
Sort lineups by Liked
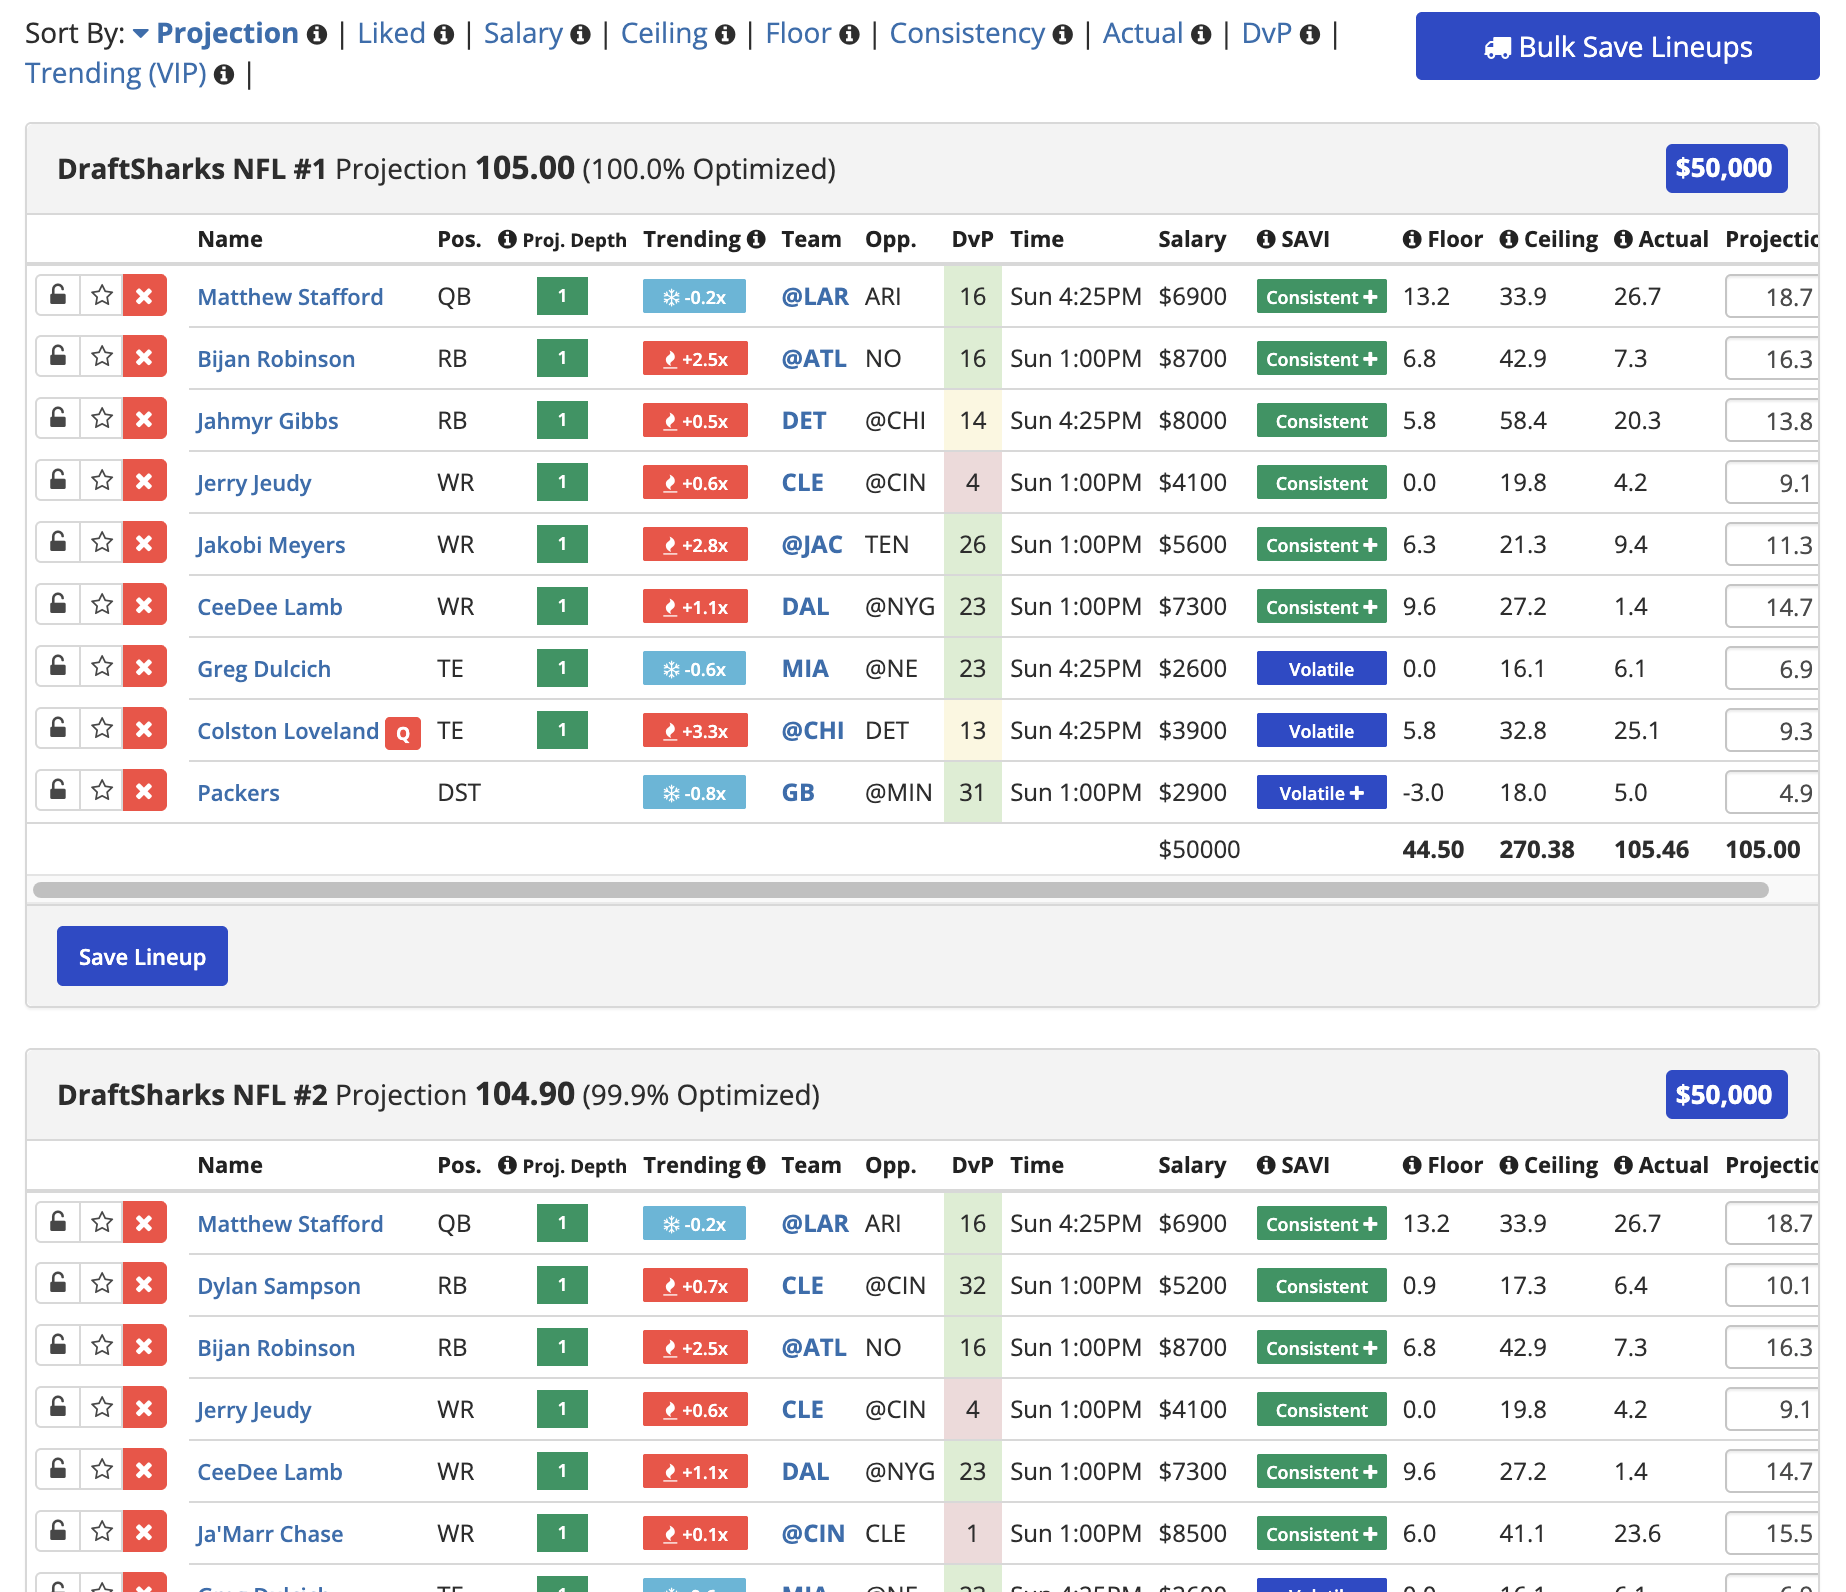click(391, 34)
